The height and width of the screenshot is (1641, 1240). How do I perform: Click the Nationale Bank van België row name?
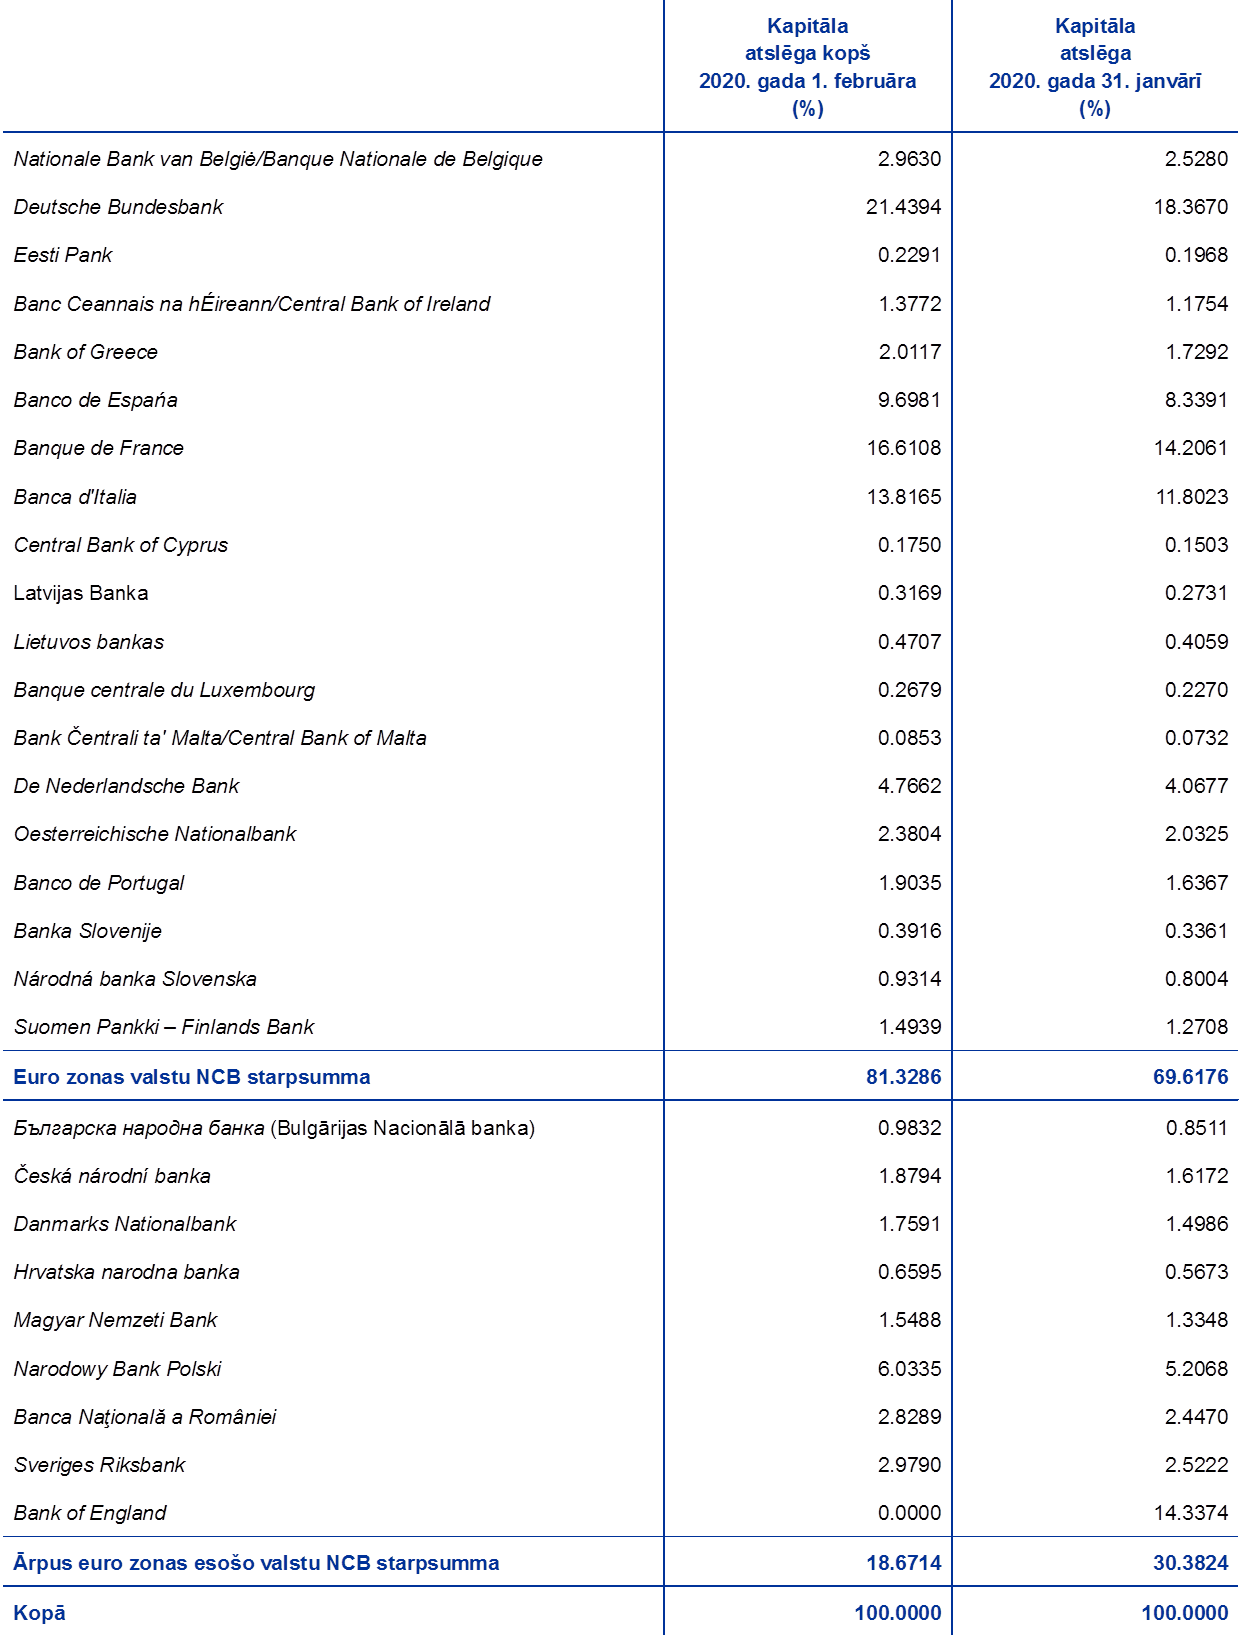278,159
